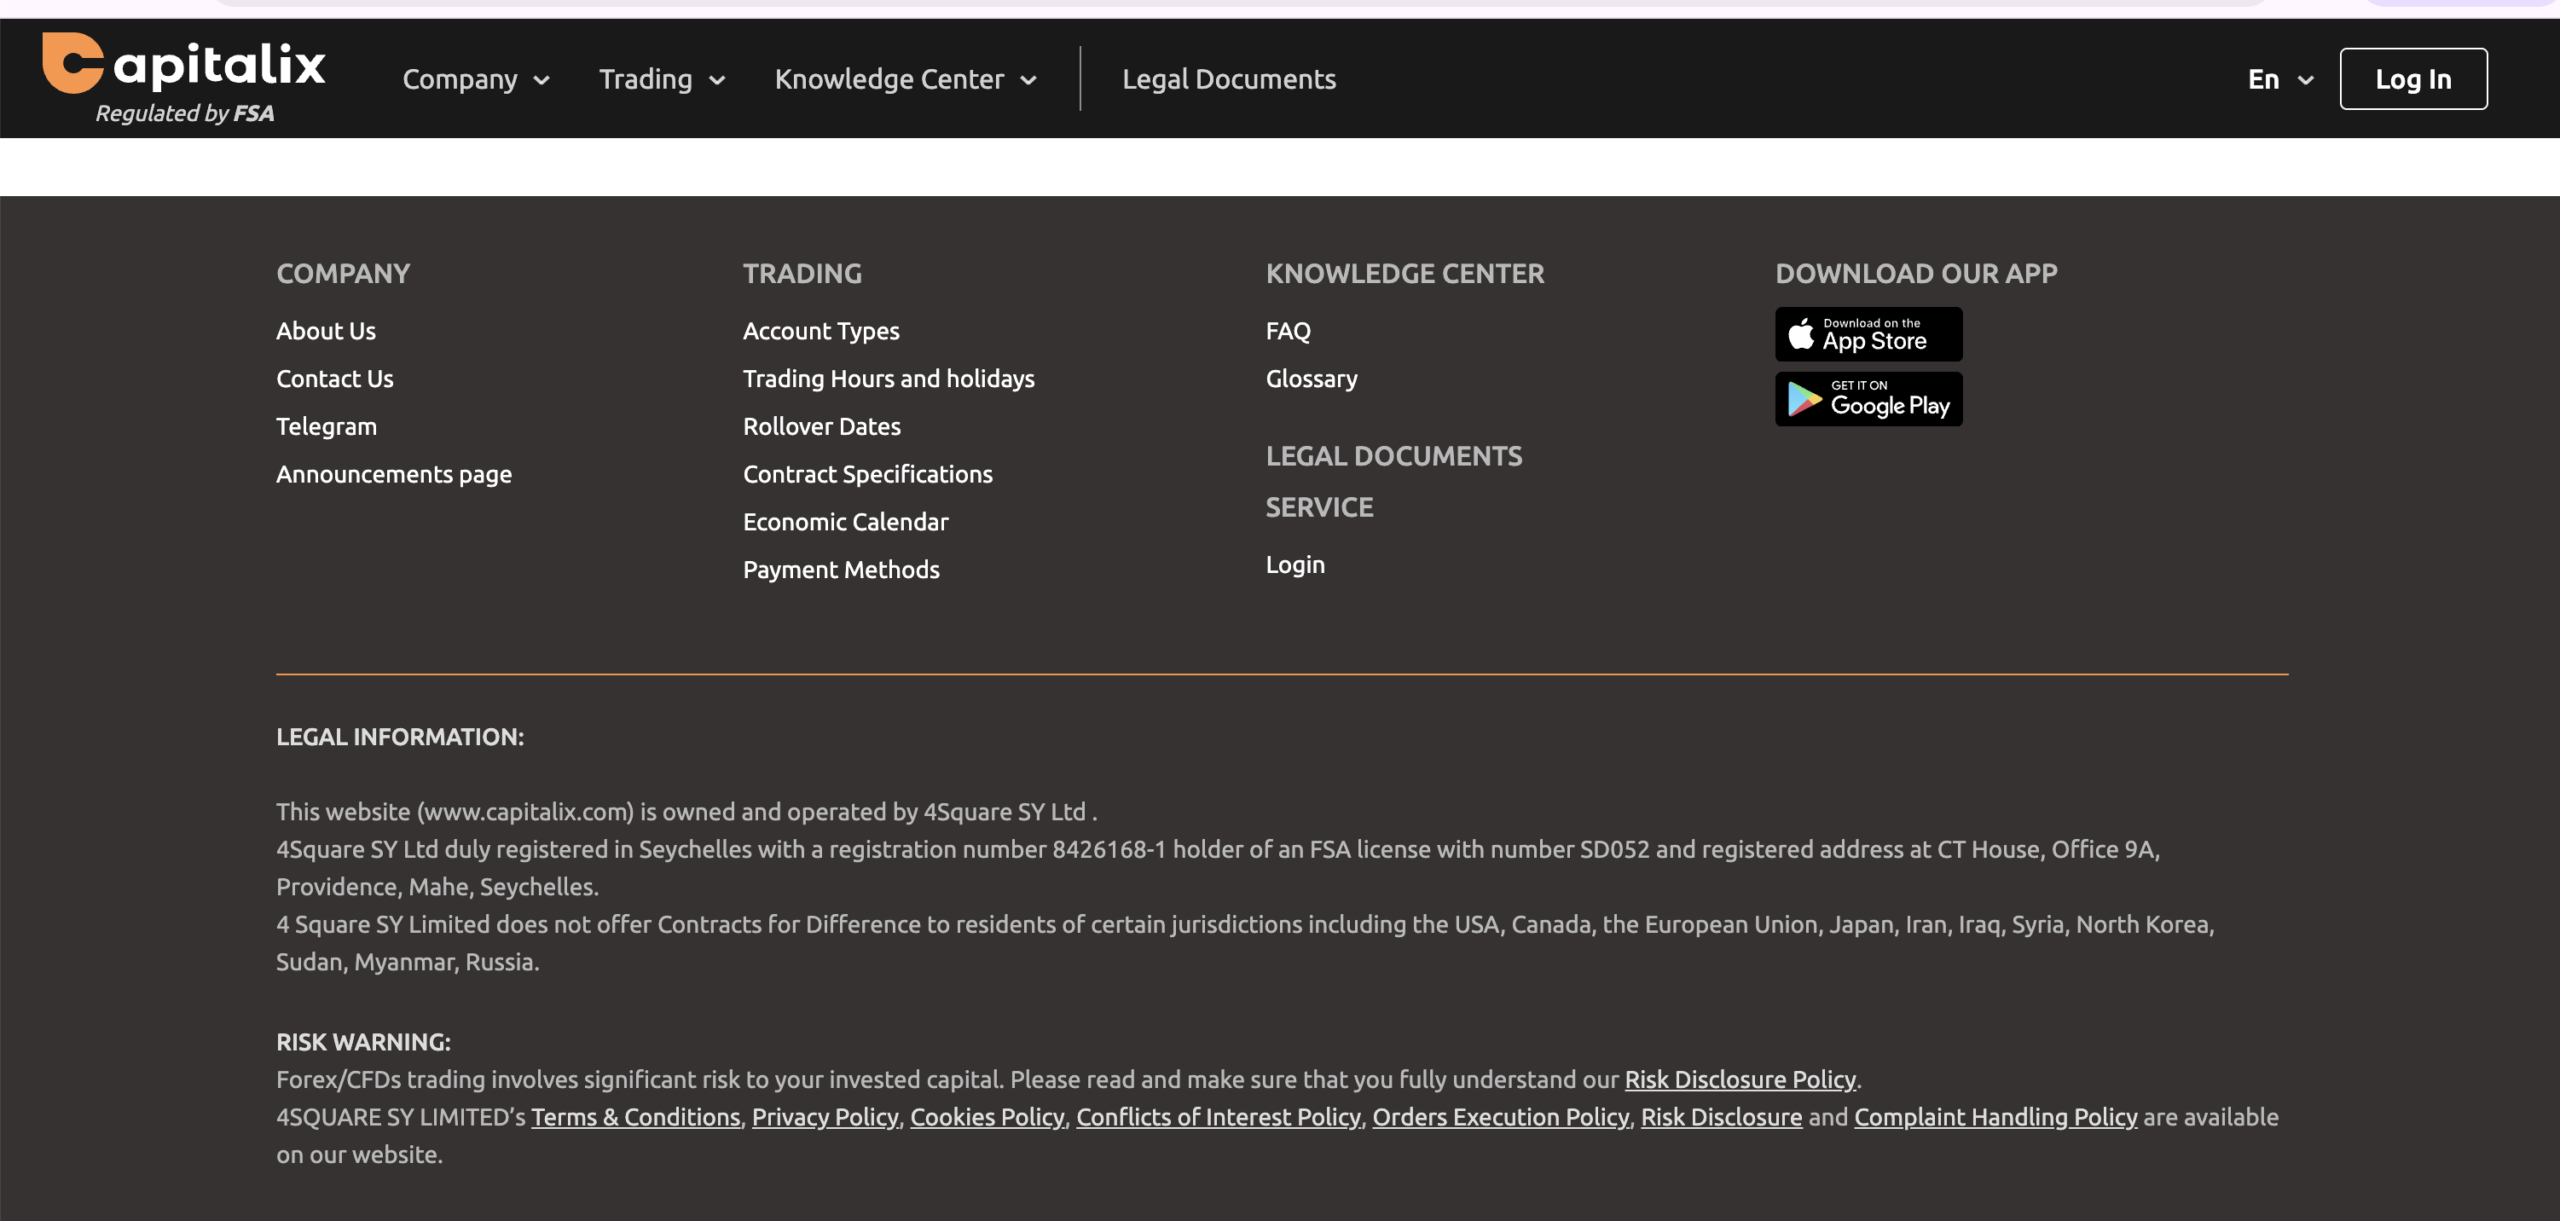Go to Announcements page link
Image resolution: width=2560 pixels, height=1221 pixels.
[x=394, y=474]
